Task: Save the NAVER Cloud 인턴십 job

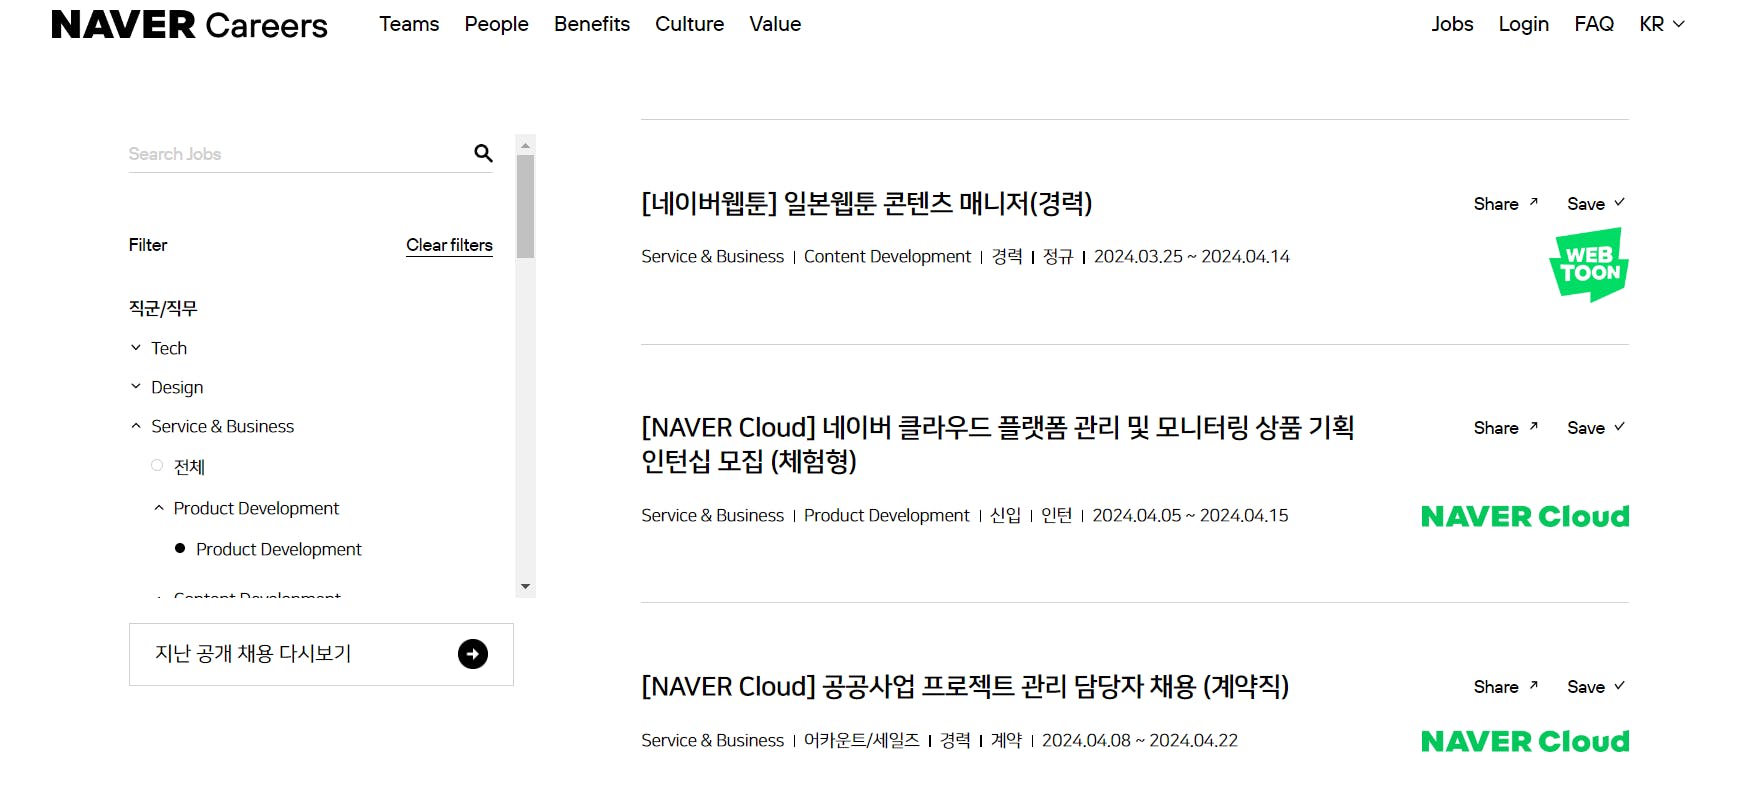Action: pyautogui.click(x=1596, y=428)
